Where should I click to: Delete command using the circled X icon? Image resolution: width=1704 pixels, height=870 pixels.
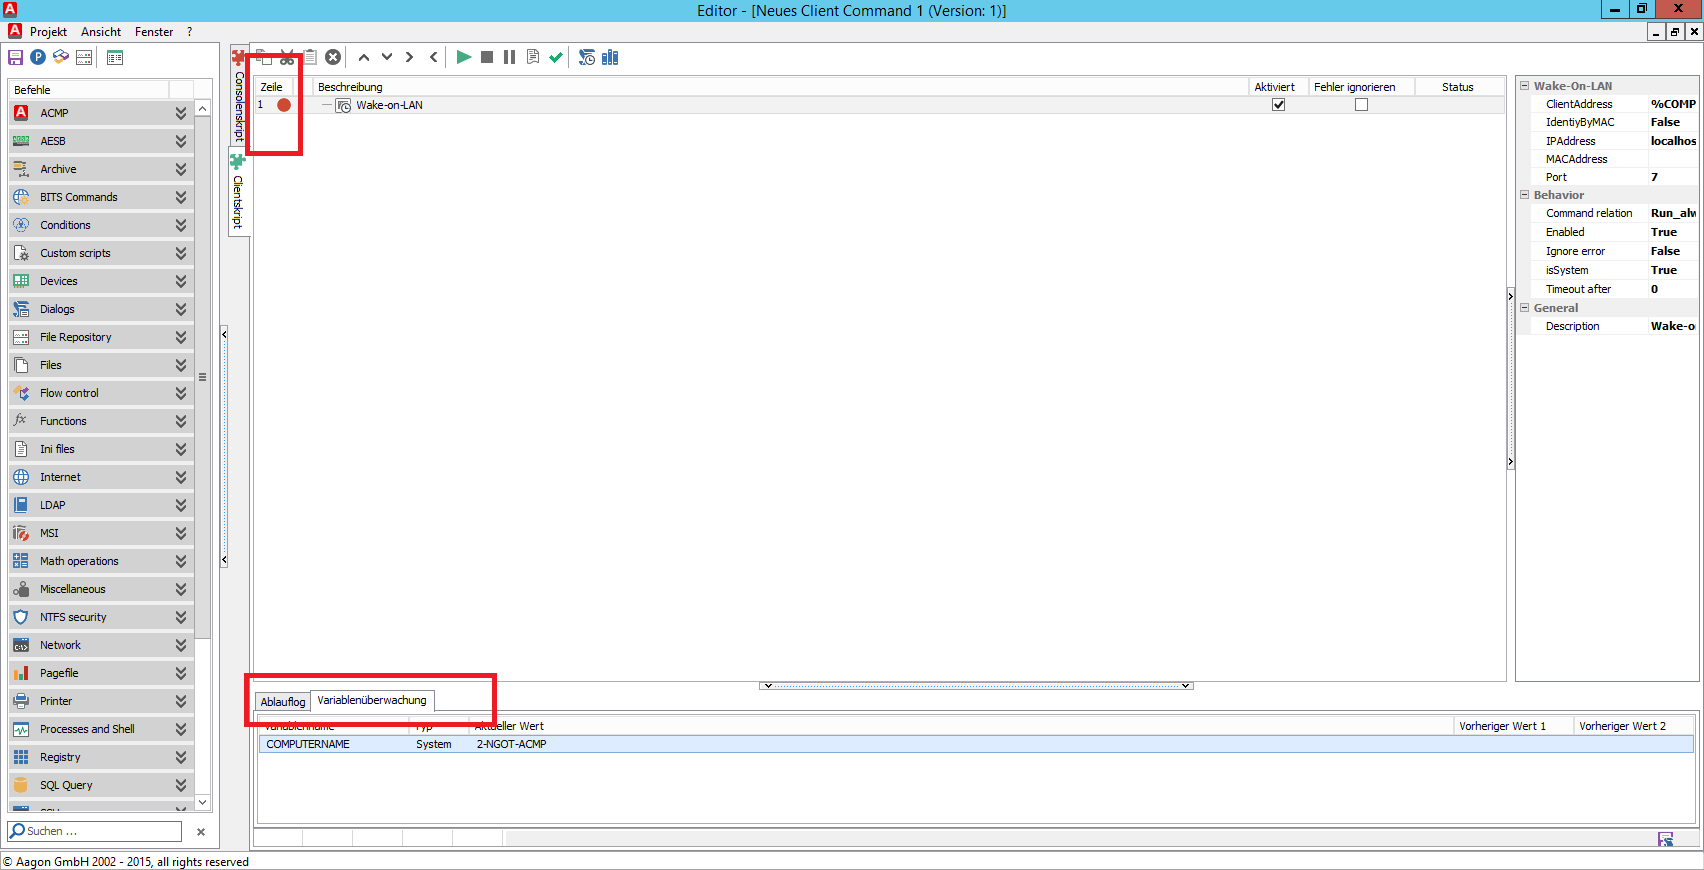(x=333, y=57)
